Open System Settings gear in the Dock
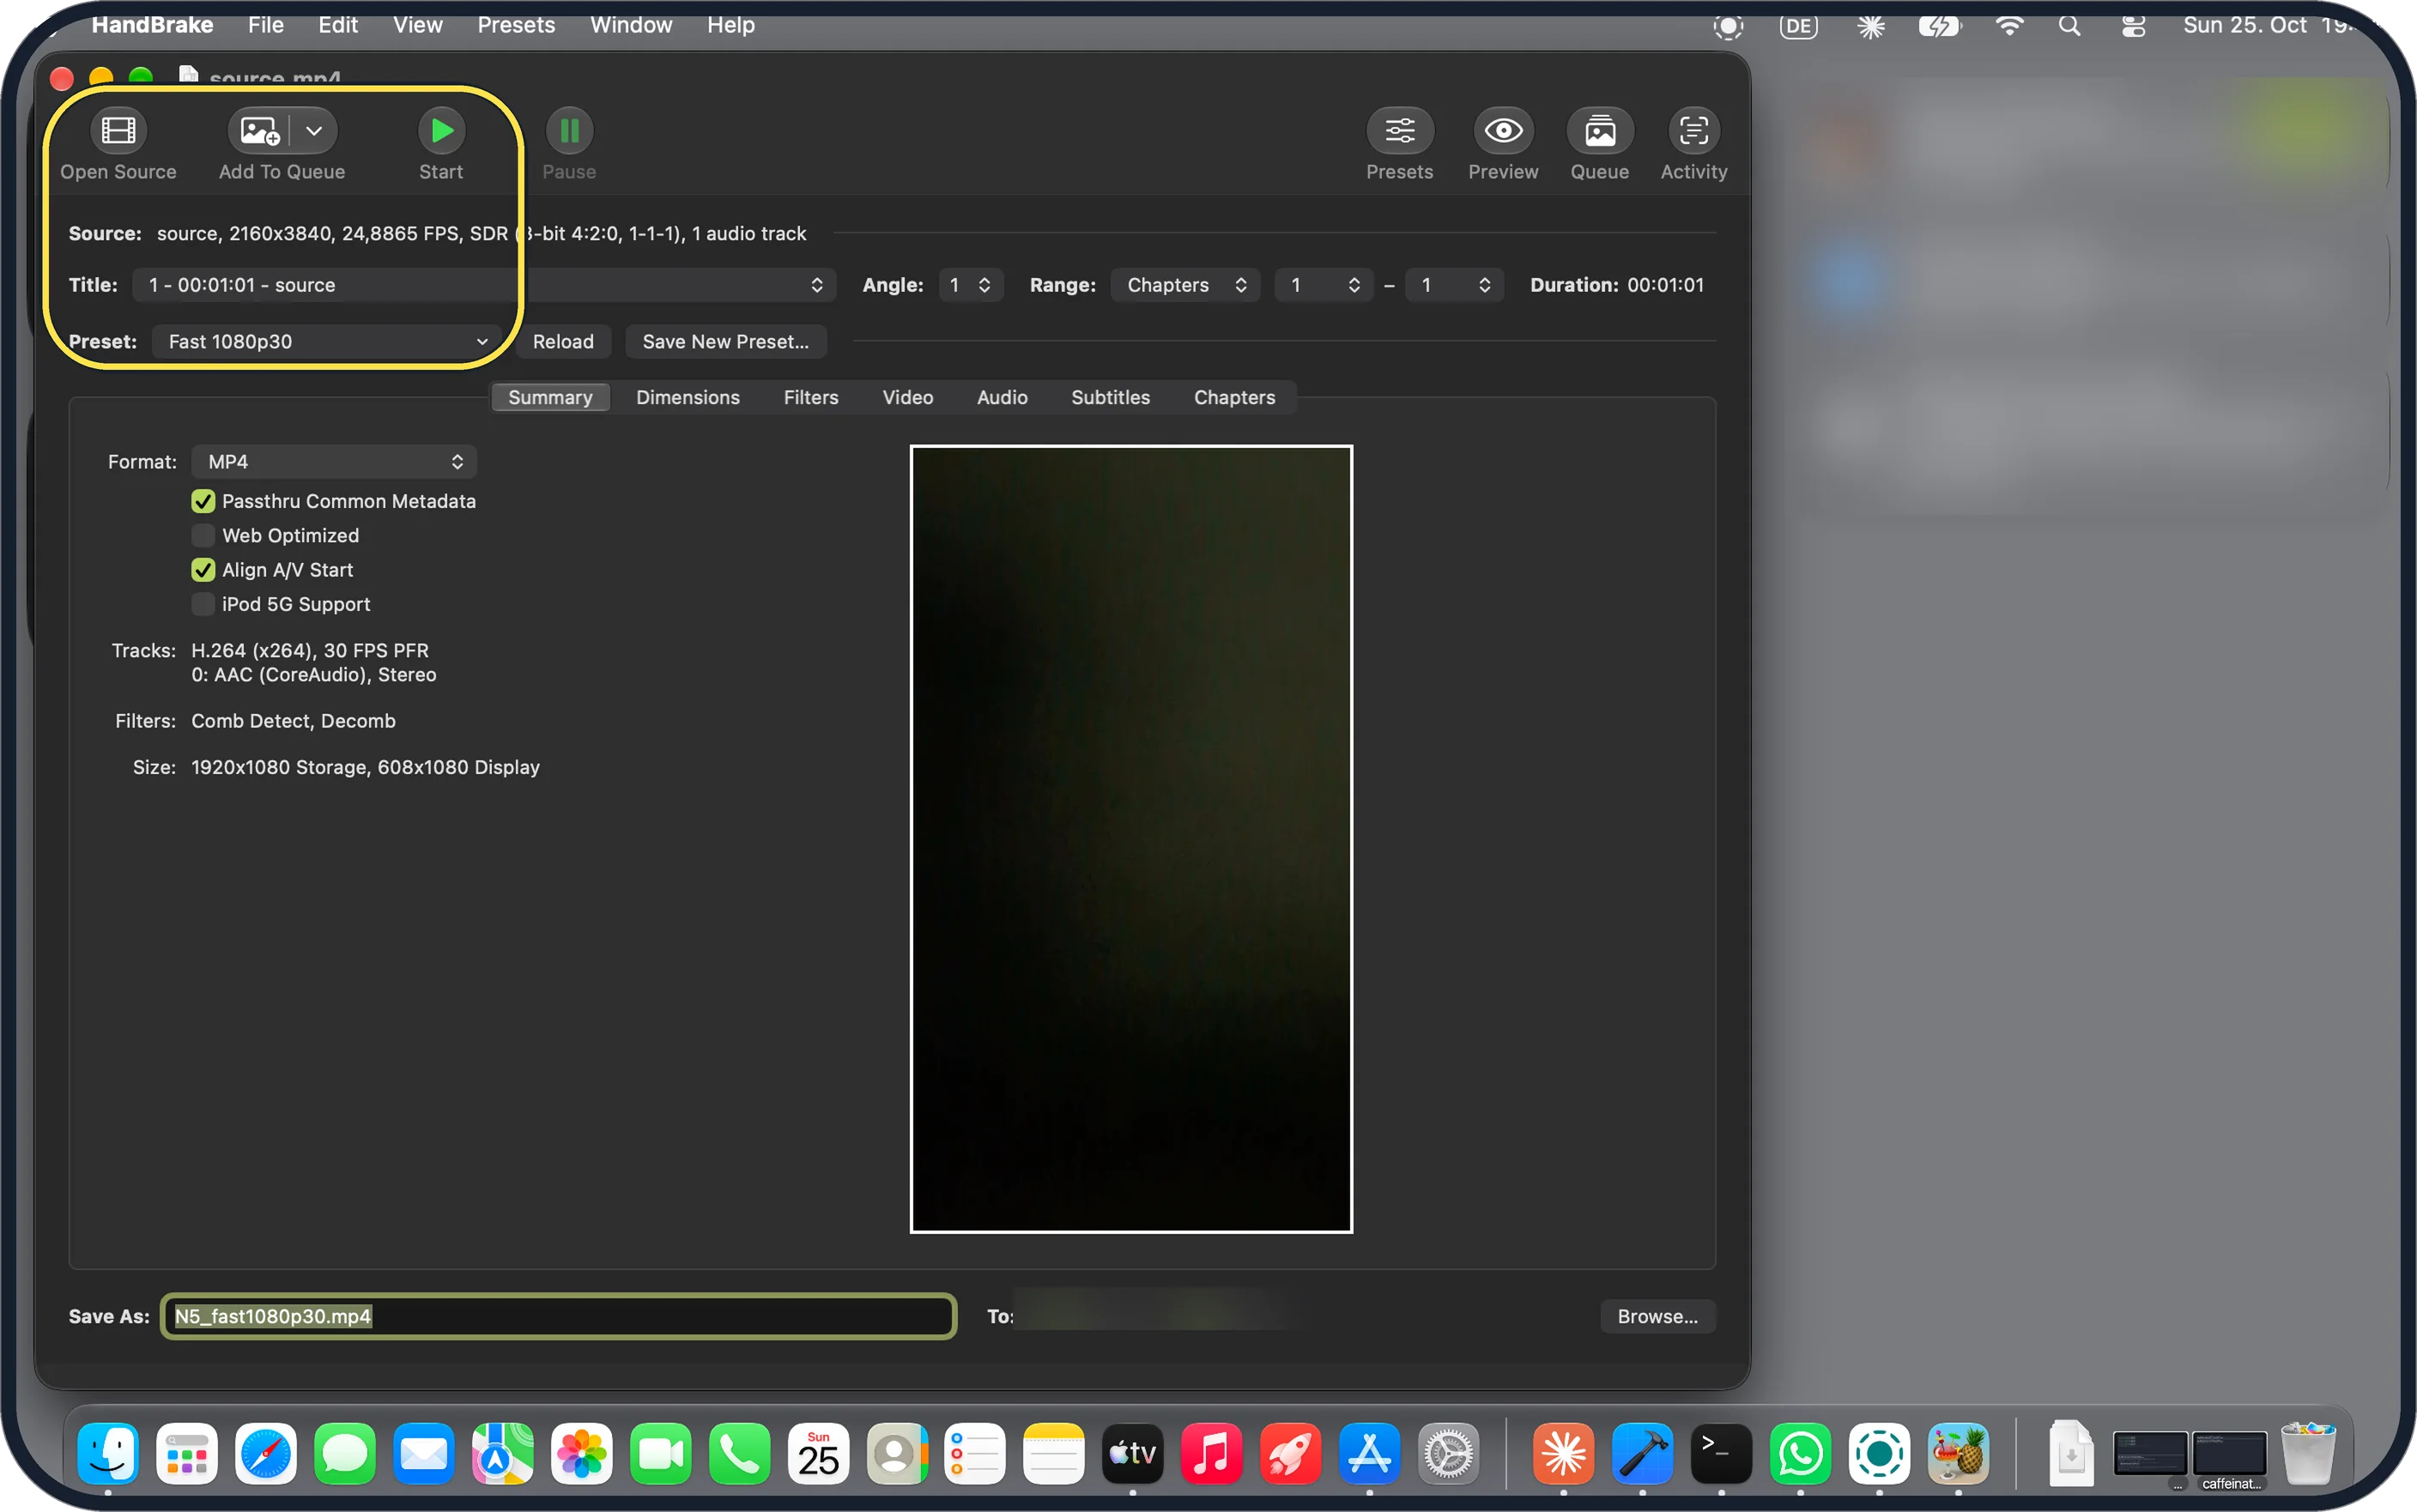Screen dimensions: 2417x1512 tap(1448, 1452)
